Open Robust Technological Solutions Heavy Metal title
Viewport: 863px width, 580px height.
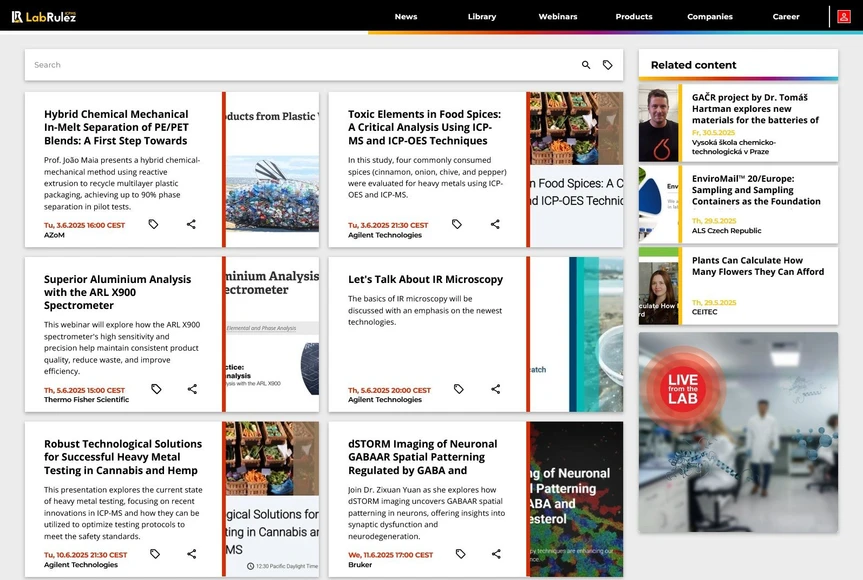coord(123,457)
